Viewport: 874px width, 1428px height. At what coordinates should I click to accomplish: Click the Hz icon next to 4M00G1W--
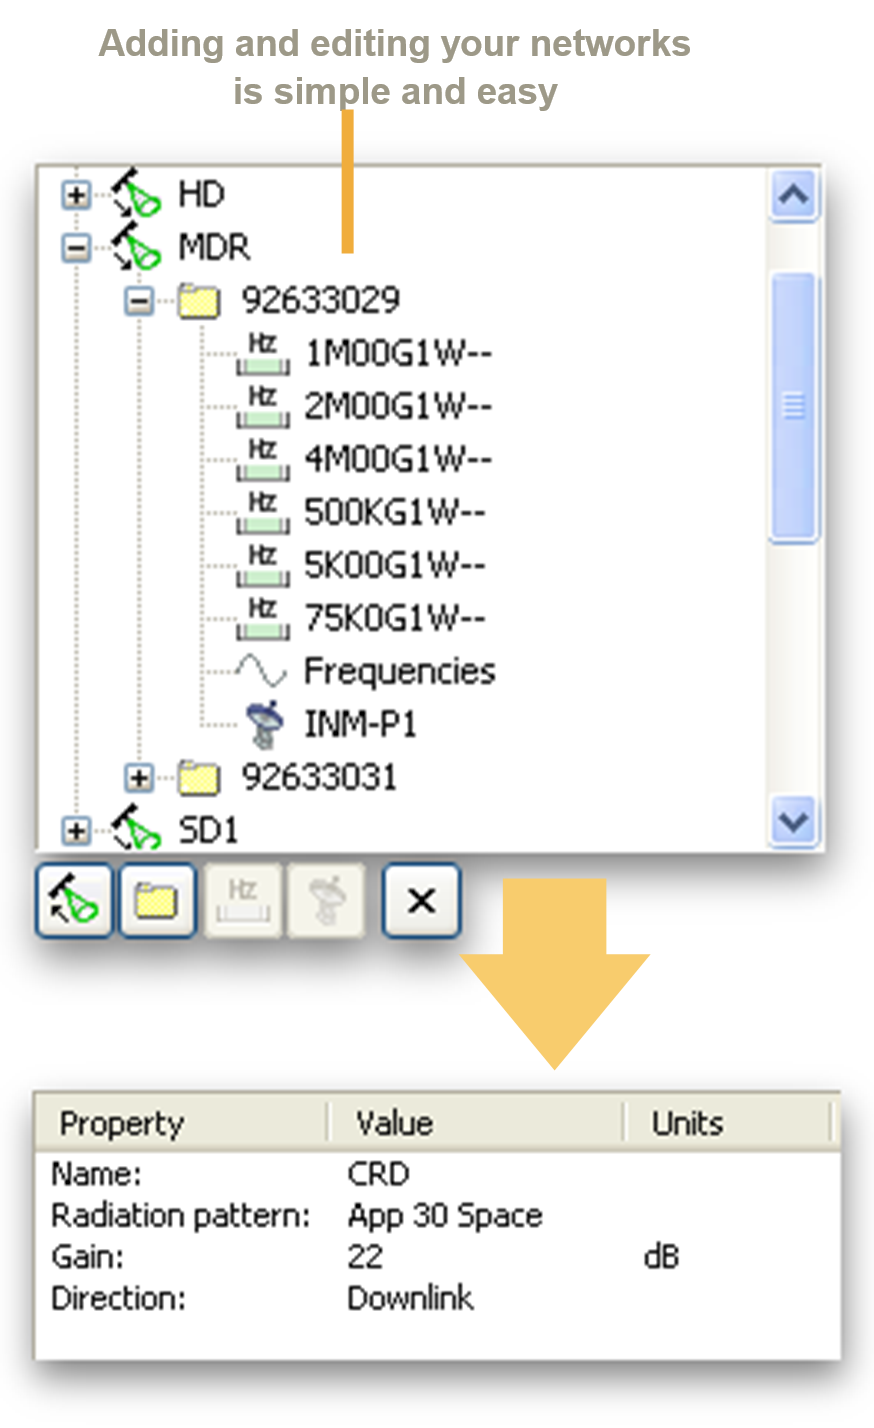tap(263, 459)
